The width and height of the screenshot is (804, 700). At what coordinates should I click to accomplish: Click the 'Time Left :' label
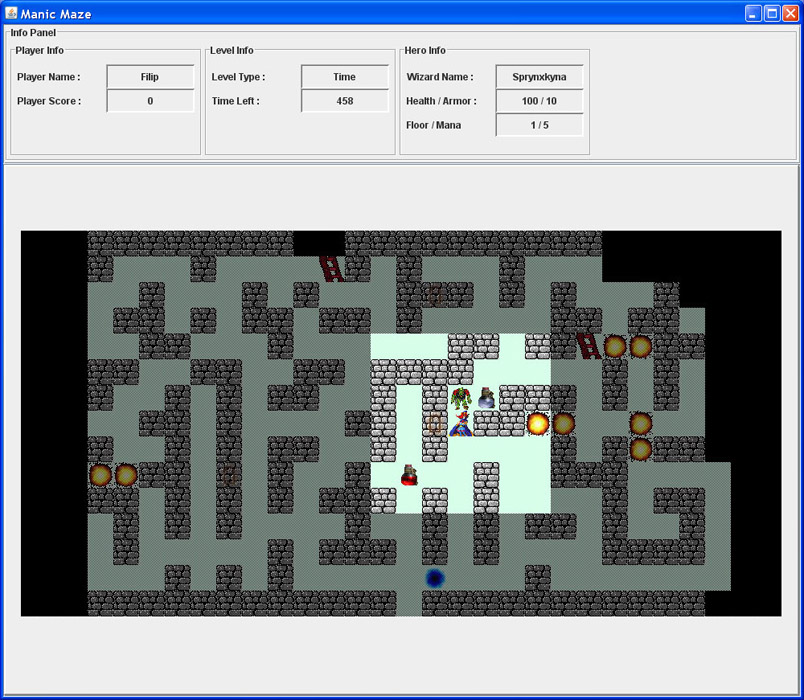(x=236, y=101)
